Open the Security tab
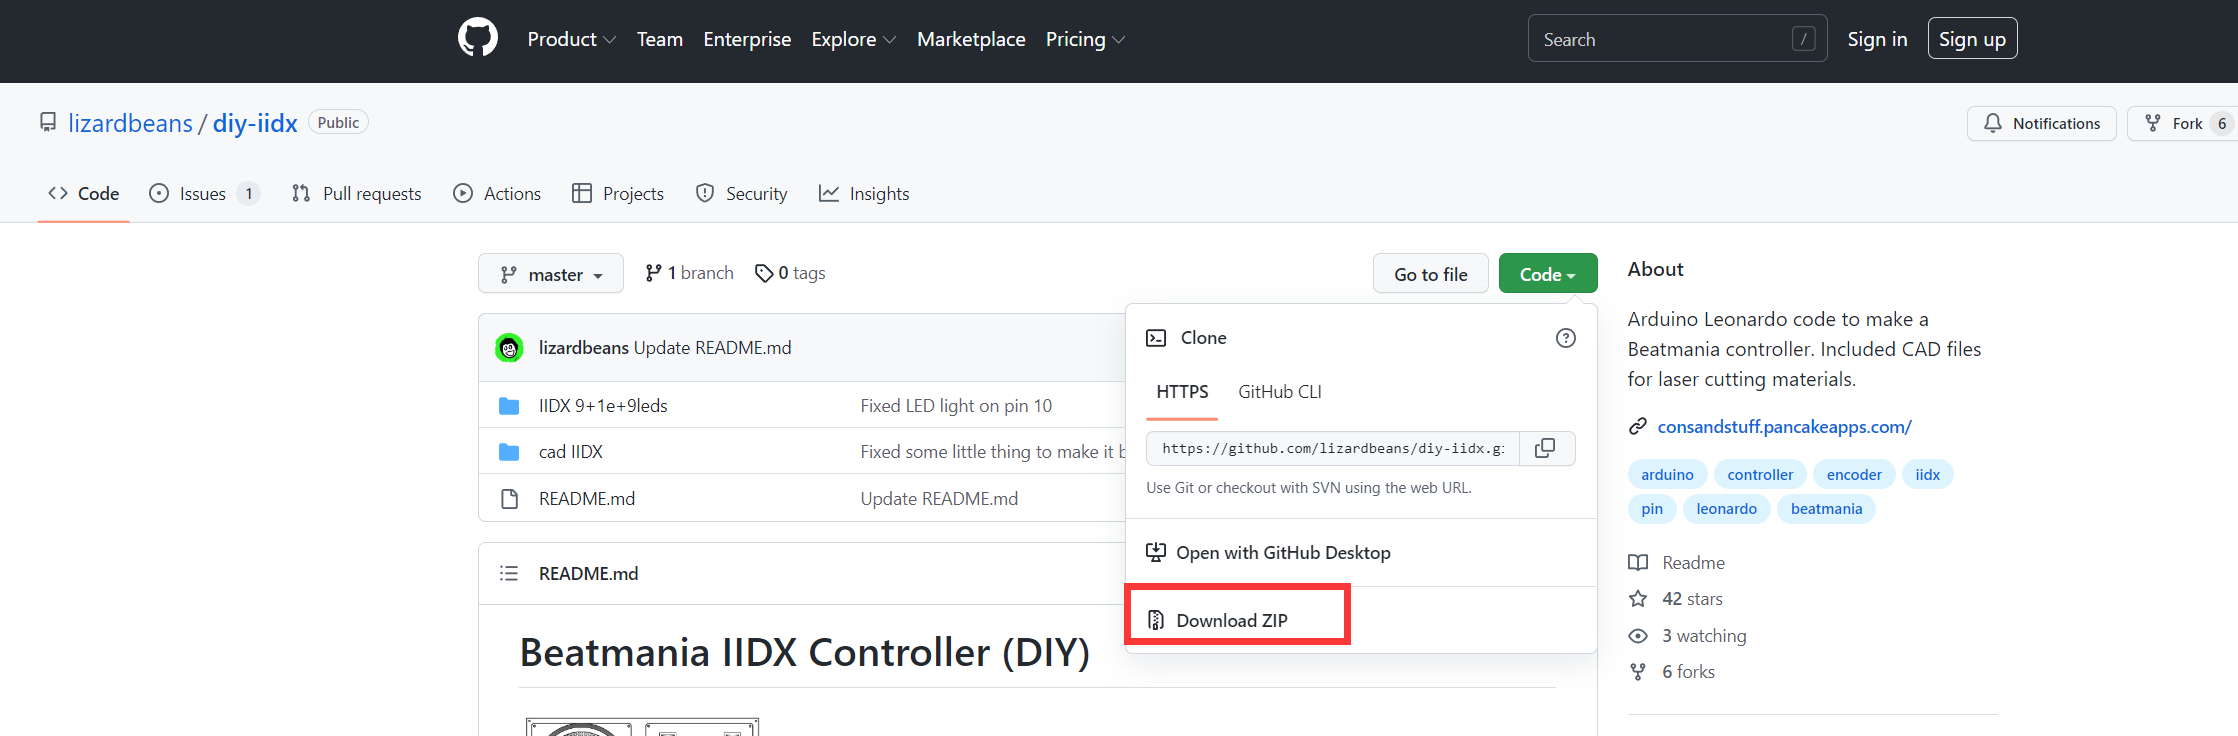The height and width of the screenshot is (736, 2238). coord(742,194)
